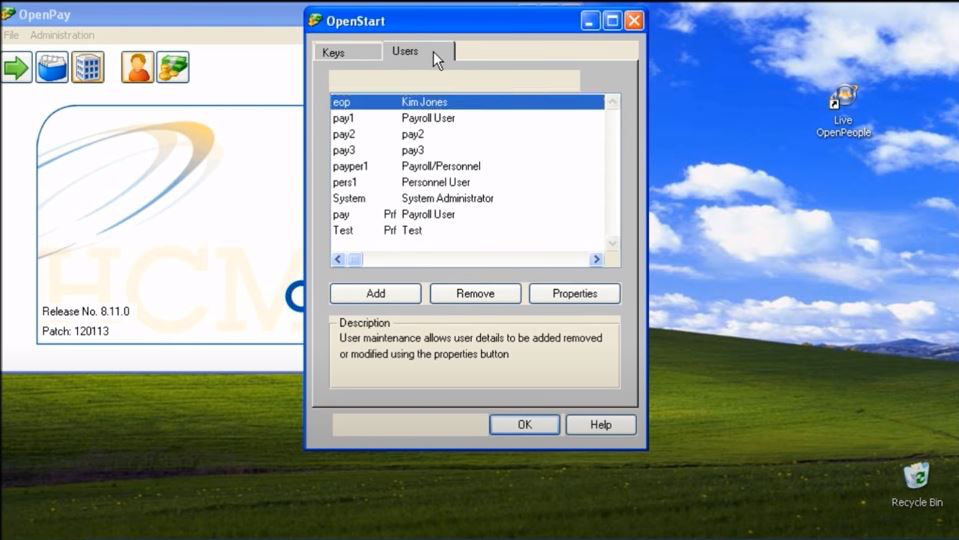This screenshot has width=959, height=540.
Task: Click user list scroll down arrow
Action: [612, 243]
